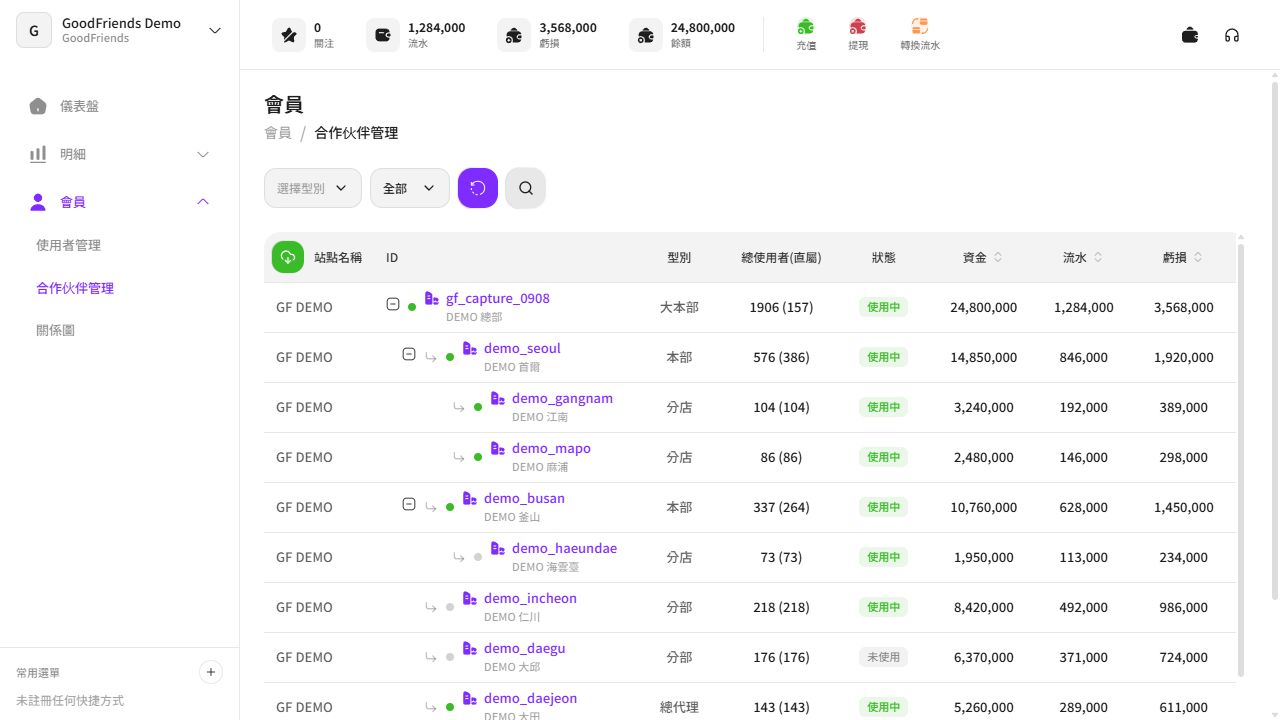Open partner link gf_capture_0908
Screen dimensions: 1280x720
click(x=498, y=298)
